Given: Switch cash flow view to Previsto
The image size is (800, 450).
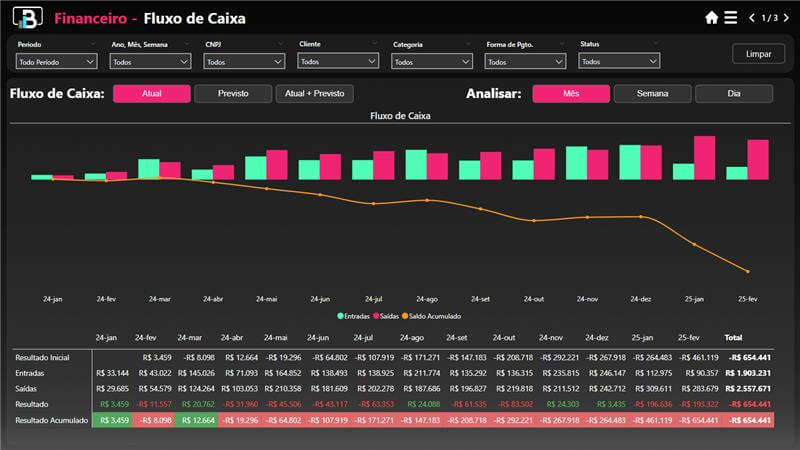Looking at the screenshot, I should [x=232, y=94].
